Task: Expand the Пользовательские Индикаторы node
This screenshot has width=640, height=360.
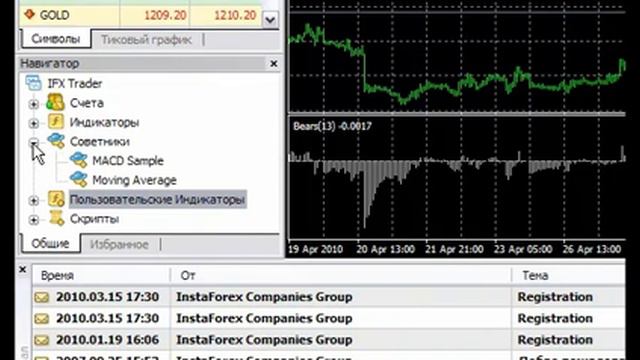Action: 34,200
